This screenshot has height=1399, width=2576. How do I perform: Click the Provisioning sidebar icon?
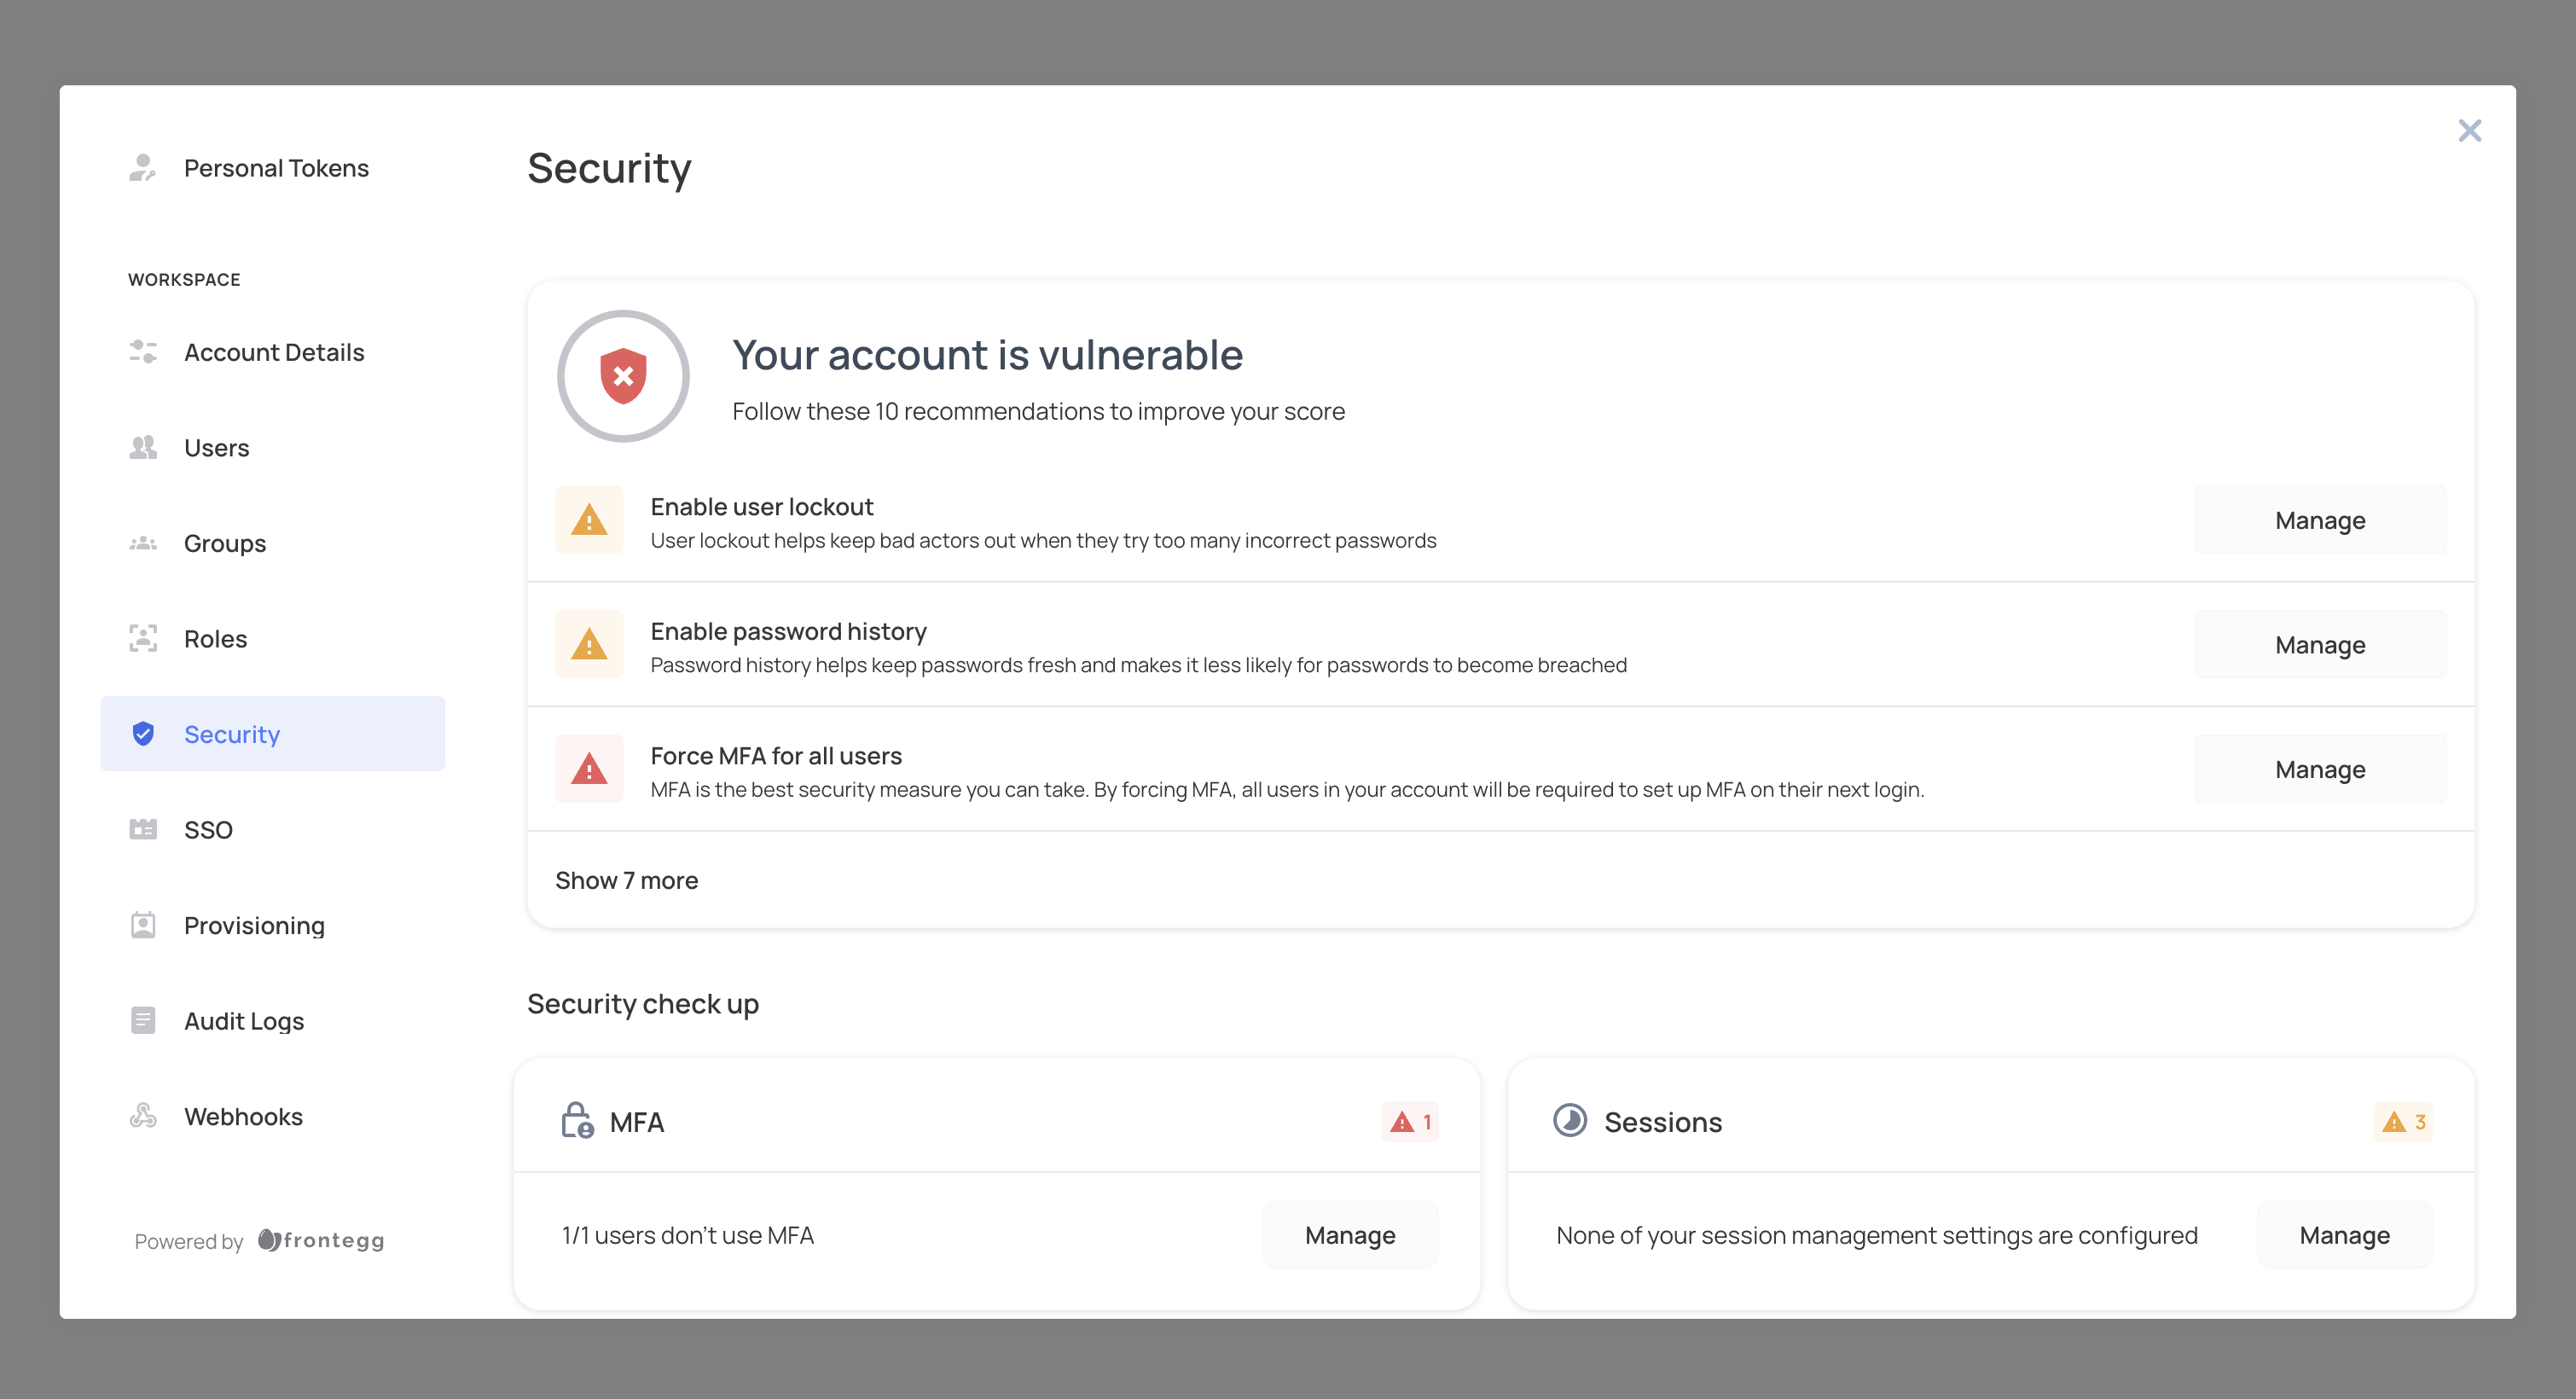click(142, 925)
